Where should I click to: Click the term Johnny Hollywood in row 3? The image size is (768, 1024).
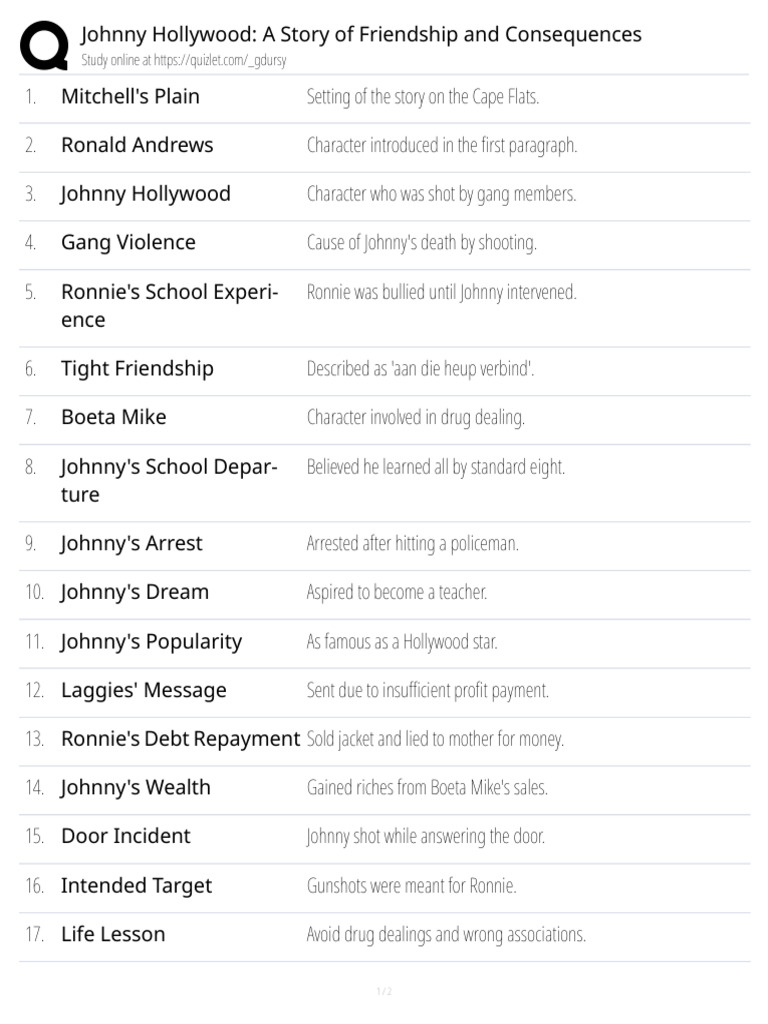click(x=145, y=194)
